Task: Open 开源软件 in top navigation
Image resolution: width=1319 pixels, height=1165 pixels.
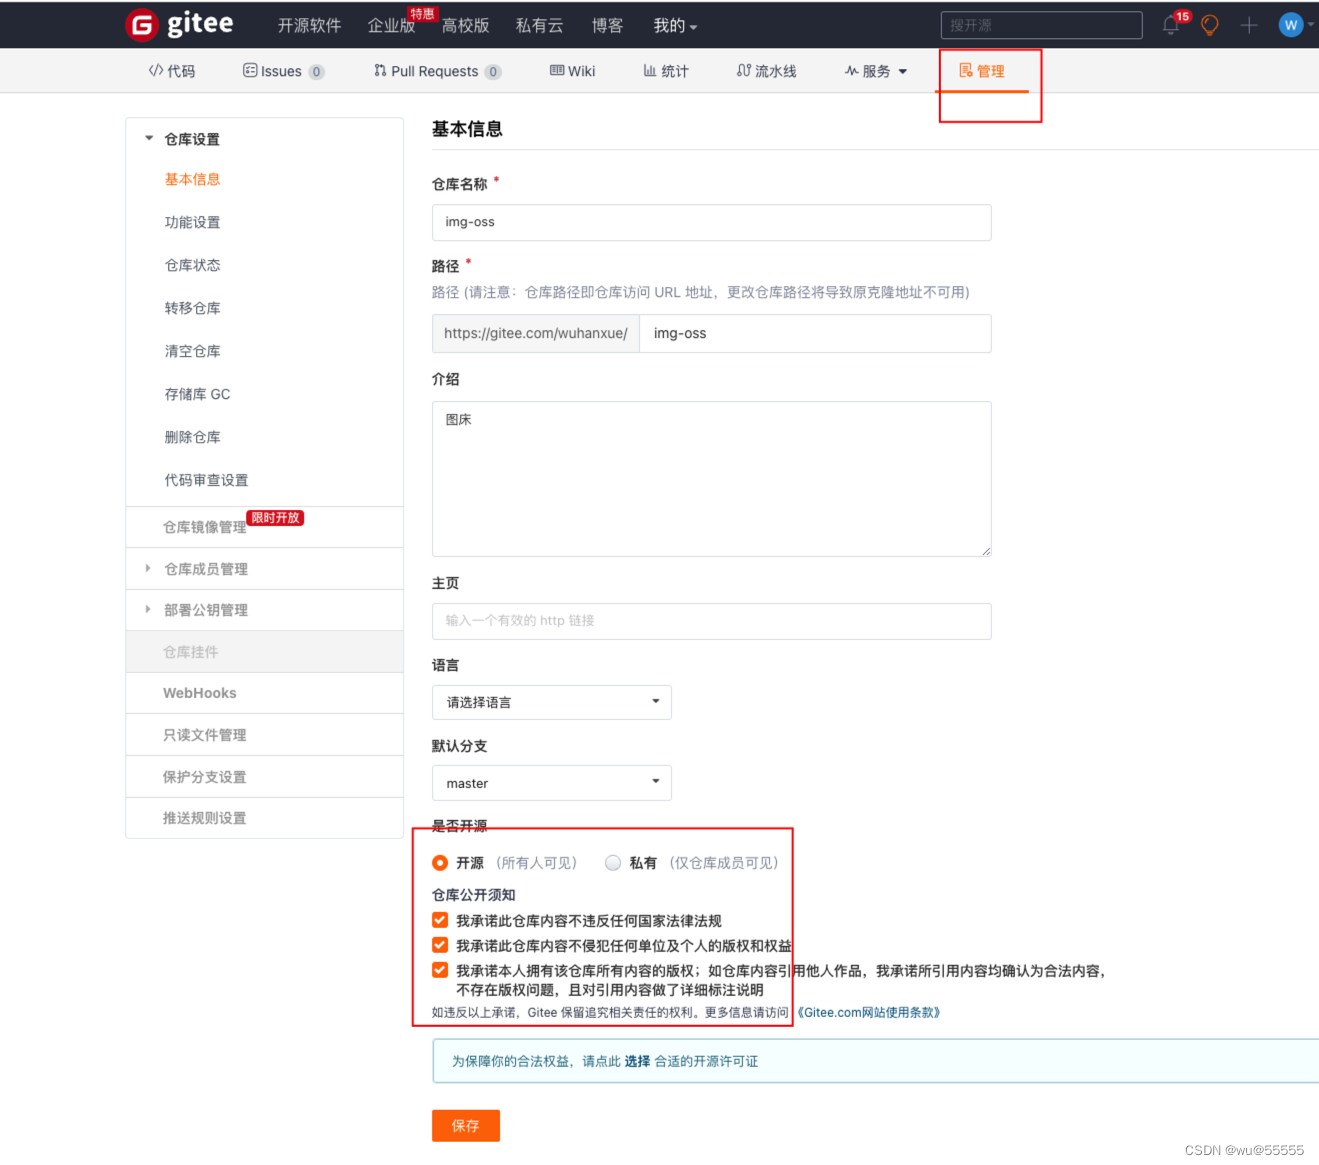Action: coord(309,25)
